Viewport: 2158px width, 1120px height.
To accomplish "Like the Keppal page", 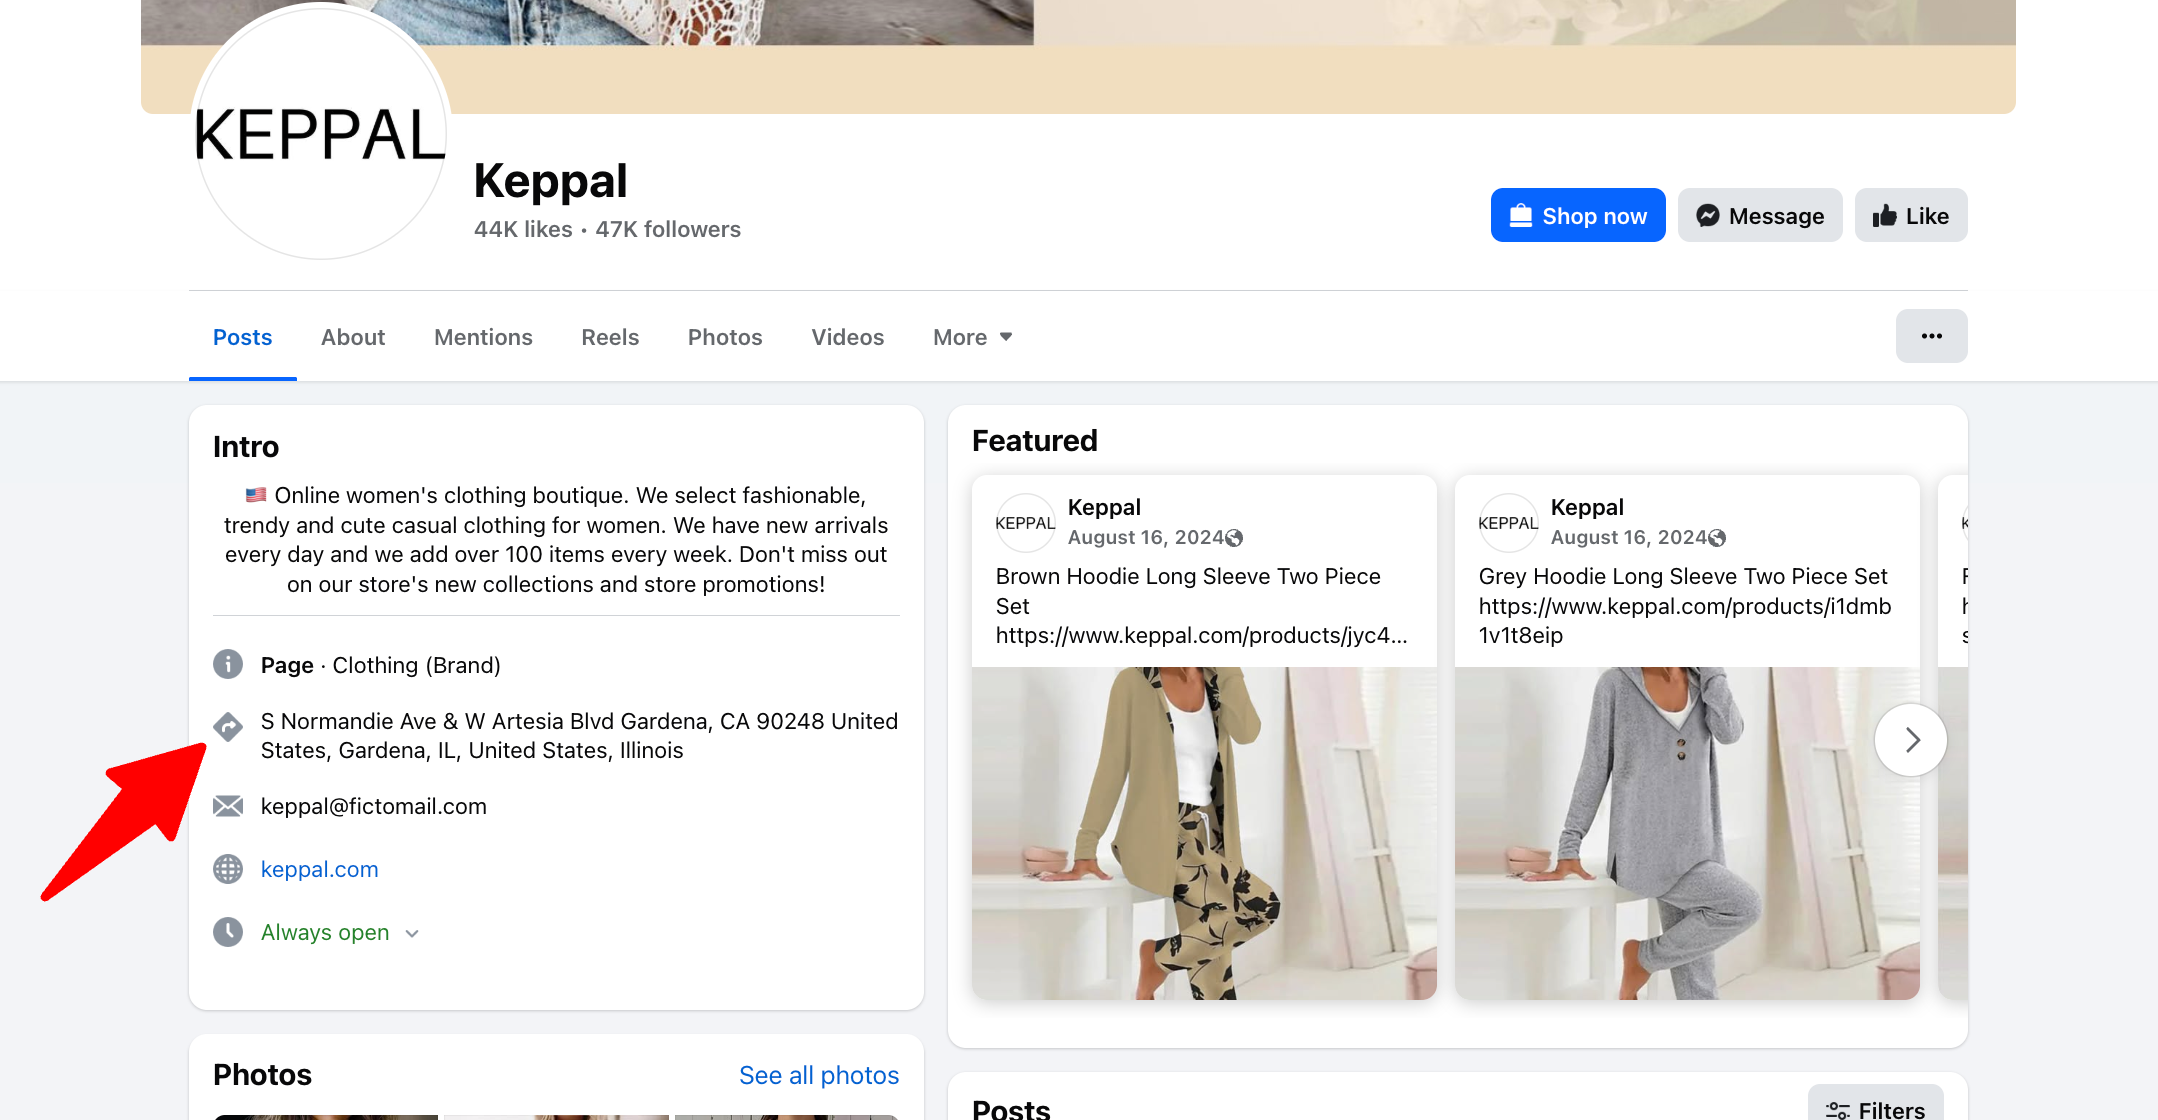I will [1911, 215].
